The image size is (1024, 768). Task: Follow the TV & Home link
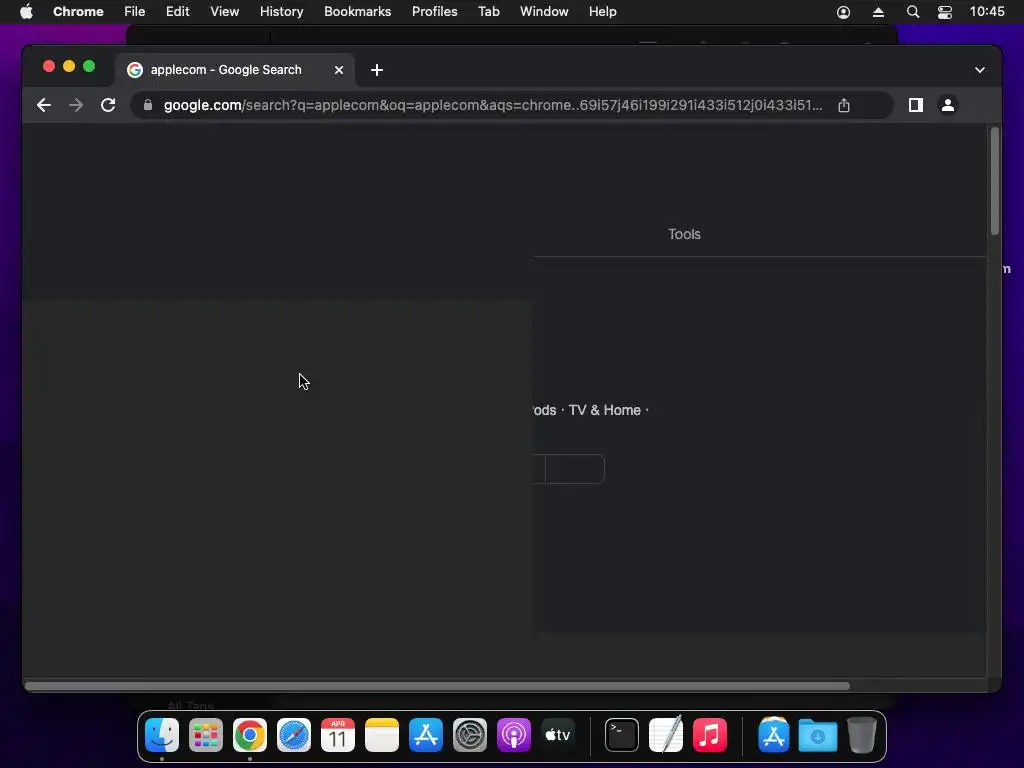click(605, 410)
